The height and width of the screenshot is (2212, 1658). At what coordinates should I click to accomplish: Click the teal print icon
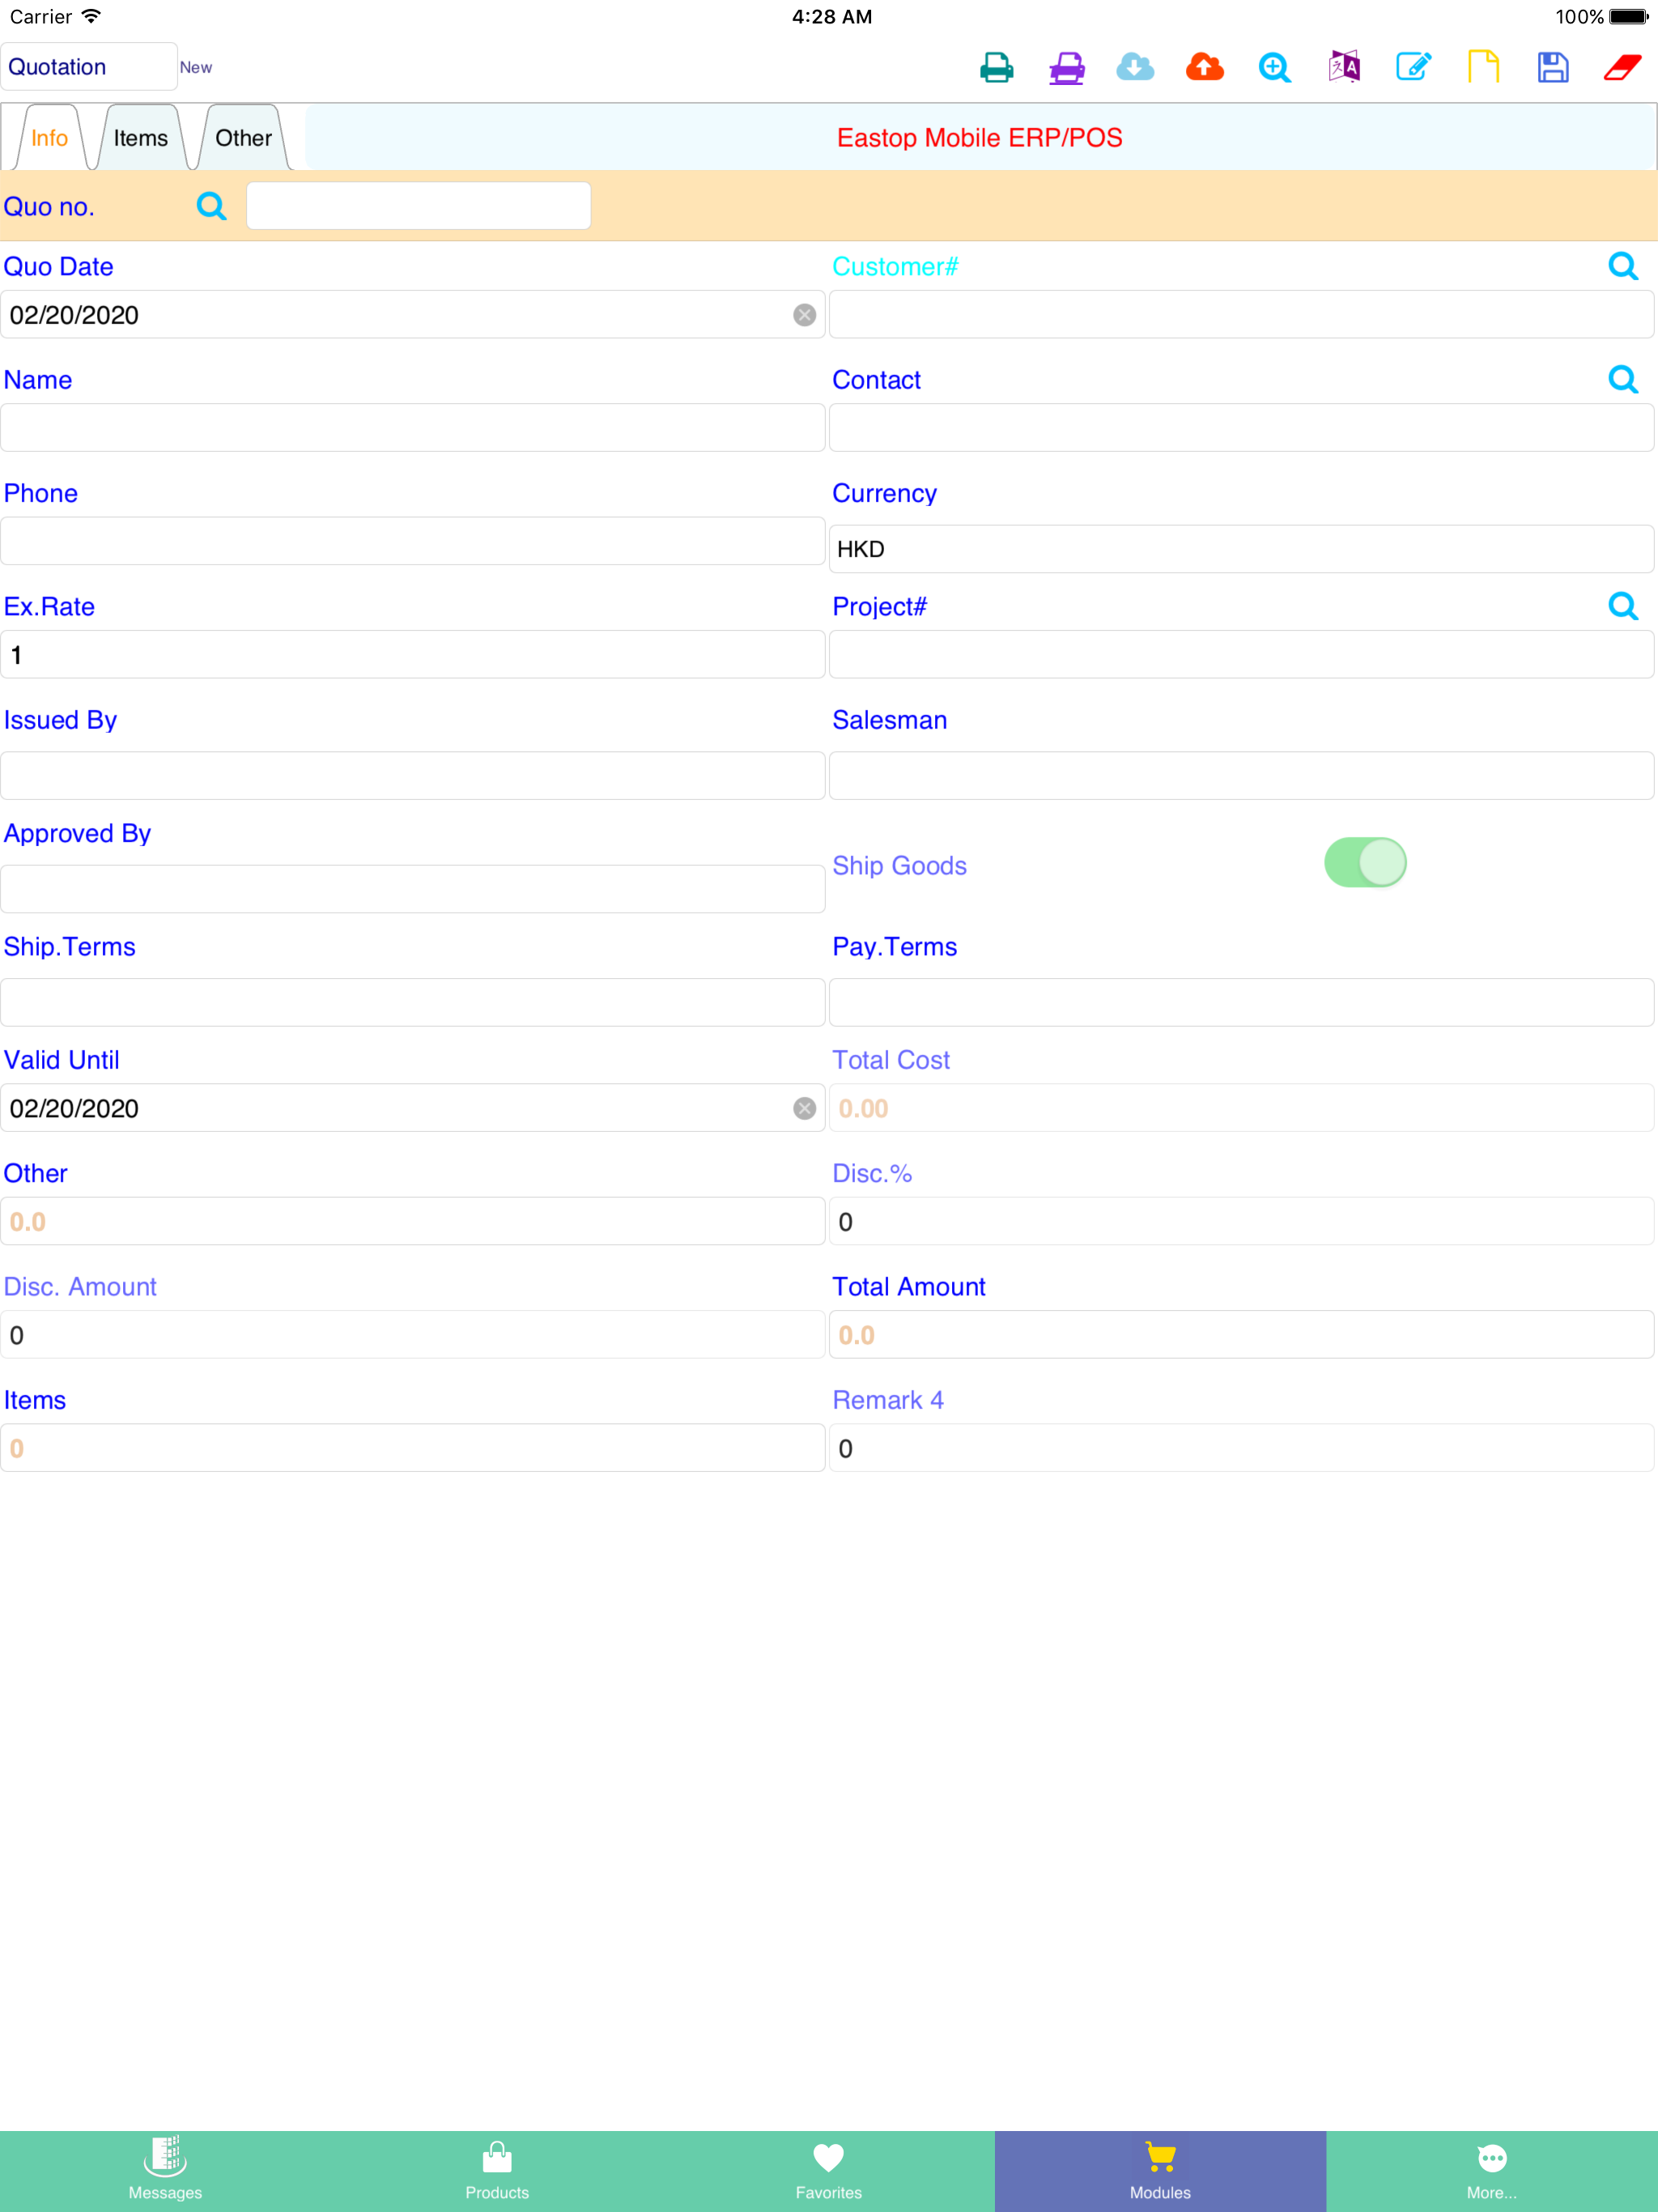(x=996, y=67)
